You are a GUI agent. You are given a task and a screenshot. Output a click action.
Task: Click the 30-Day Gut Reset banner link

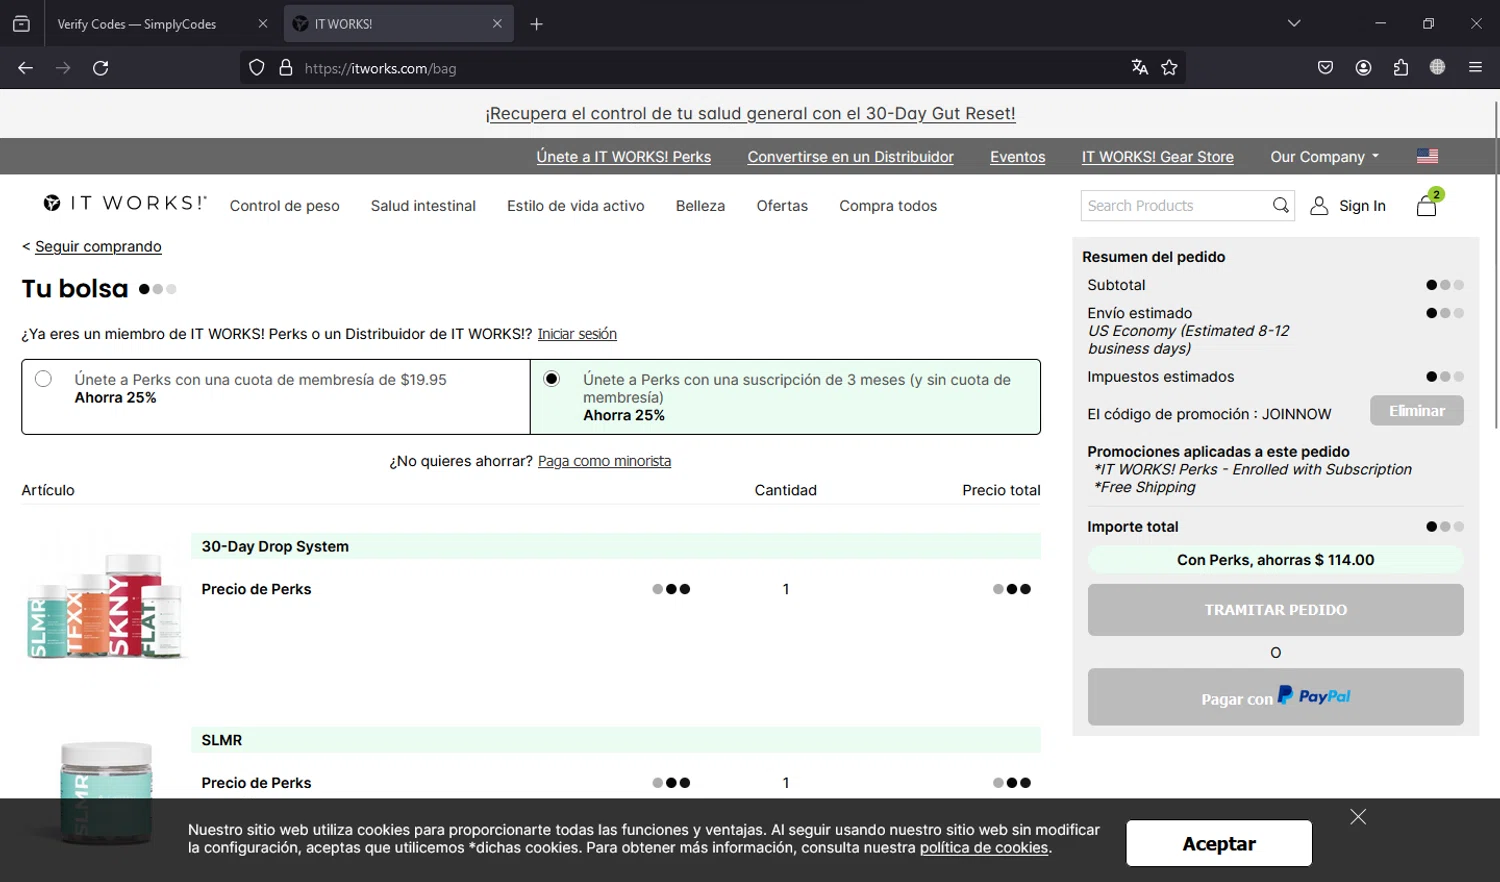750,114
